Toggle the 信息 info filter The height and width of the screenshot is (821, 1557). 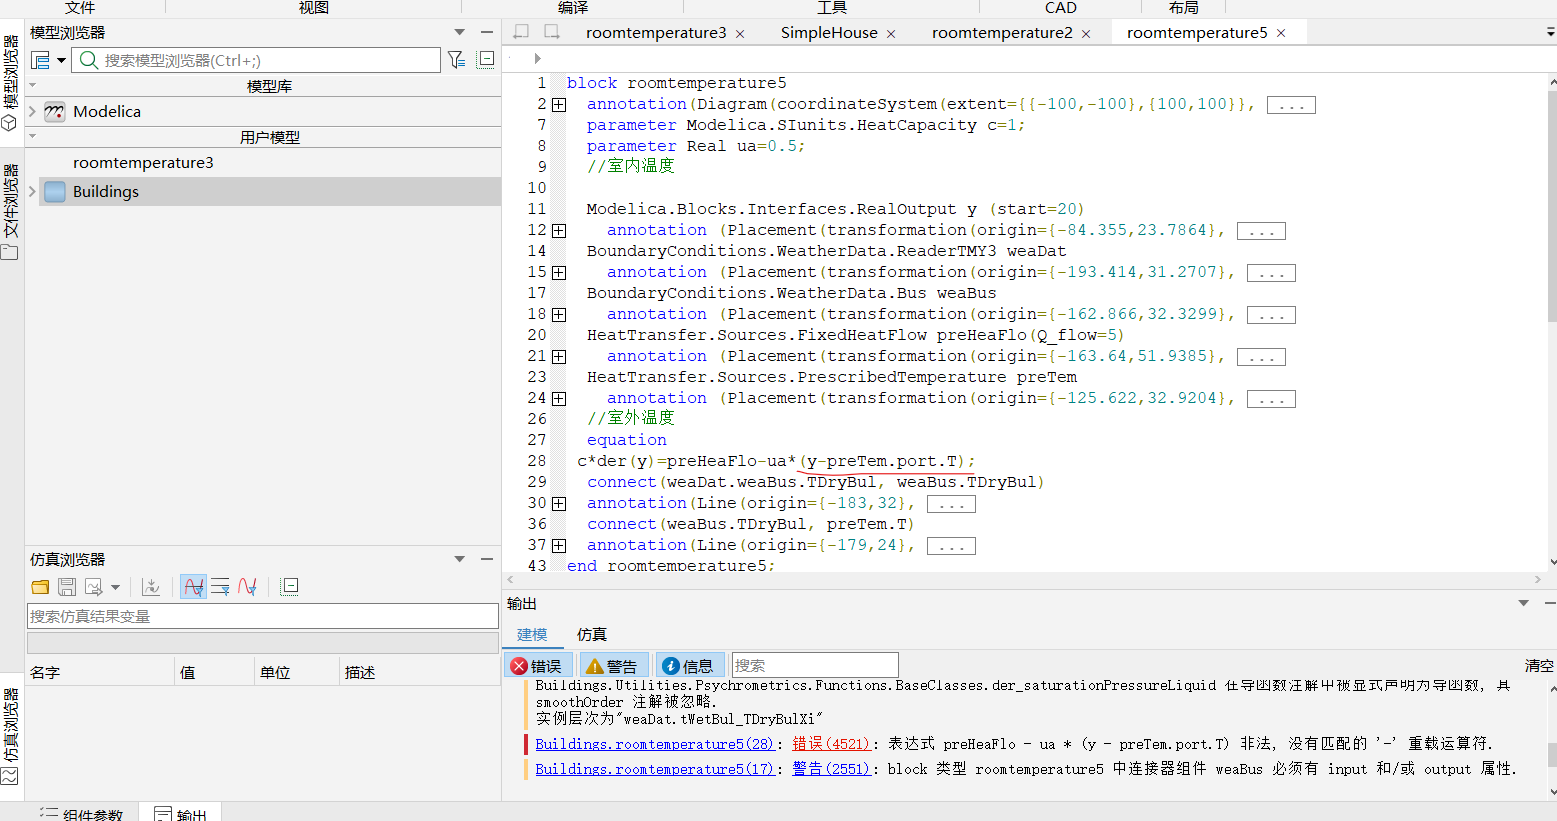click(x=689, y=666)
